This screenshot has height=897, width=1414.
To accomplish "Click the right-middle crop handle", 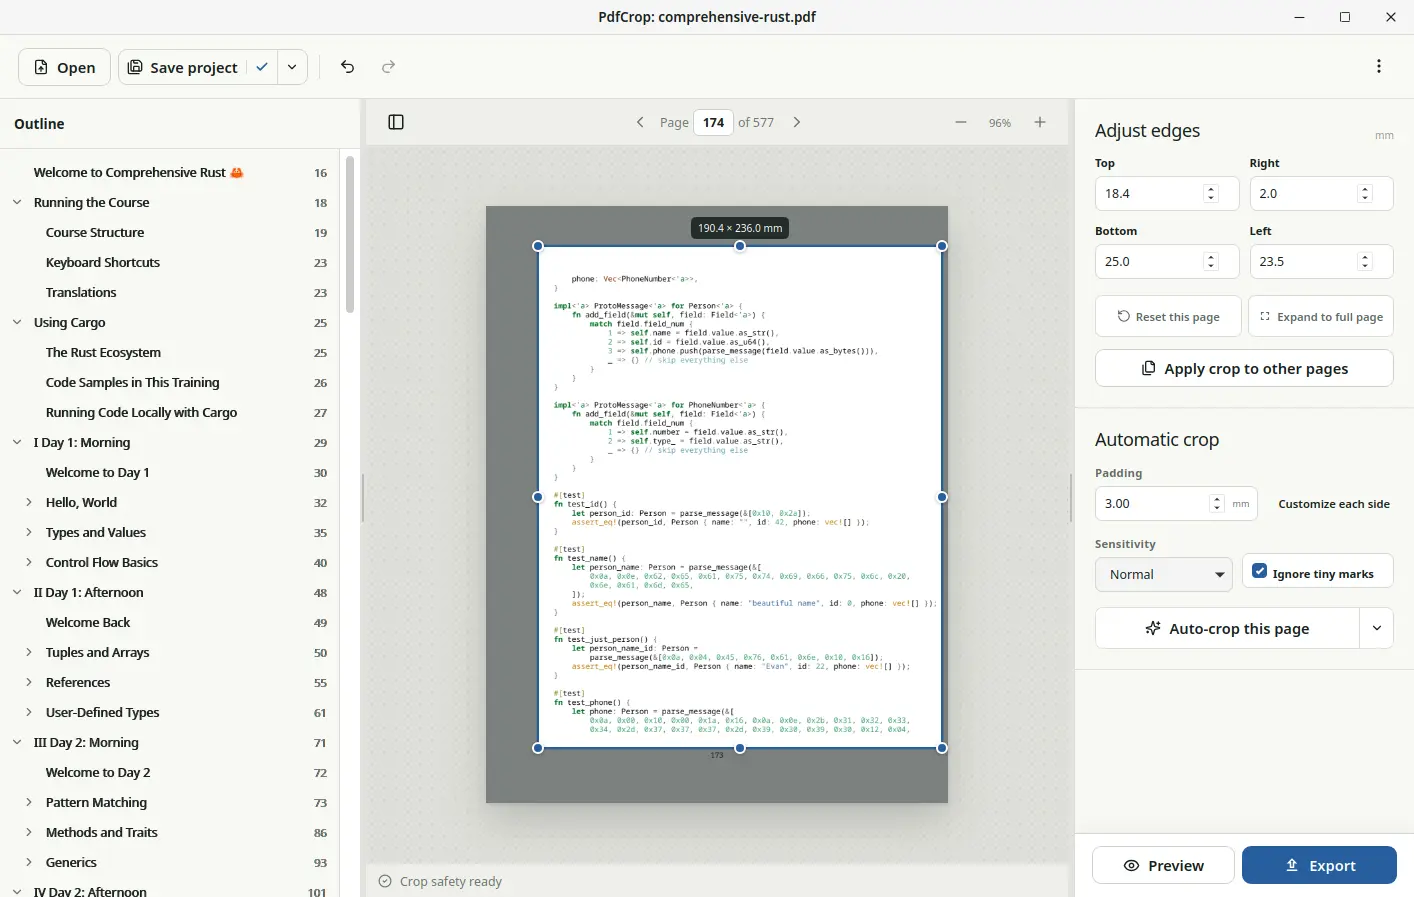I will pos(942,497).
